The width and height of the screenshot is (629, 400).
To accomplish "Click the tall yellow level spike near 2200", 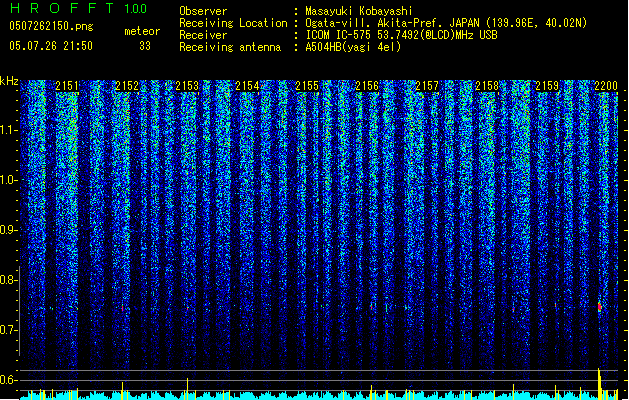I will pyautogui.click(x=599, y=384).
